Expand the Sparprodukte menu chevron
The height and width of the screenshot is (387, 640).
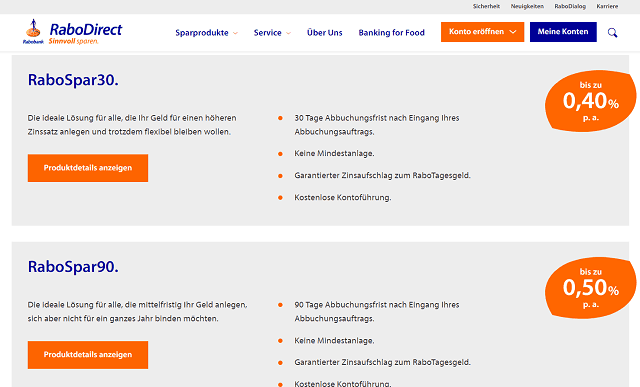[236, 33]
